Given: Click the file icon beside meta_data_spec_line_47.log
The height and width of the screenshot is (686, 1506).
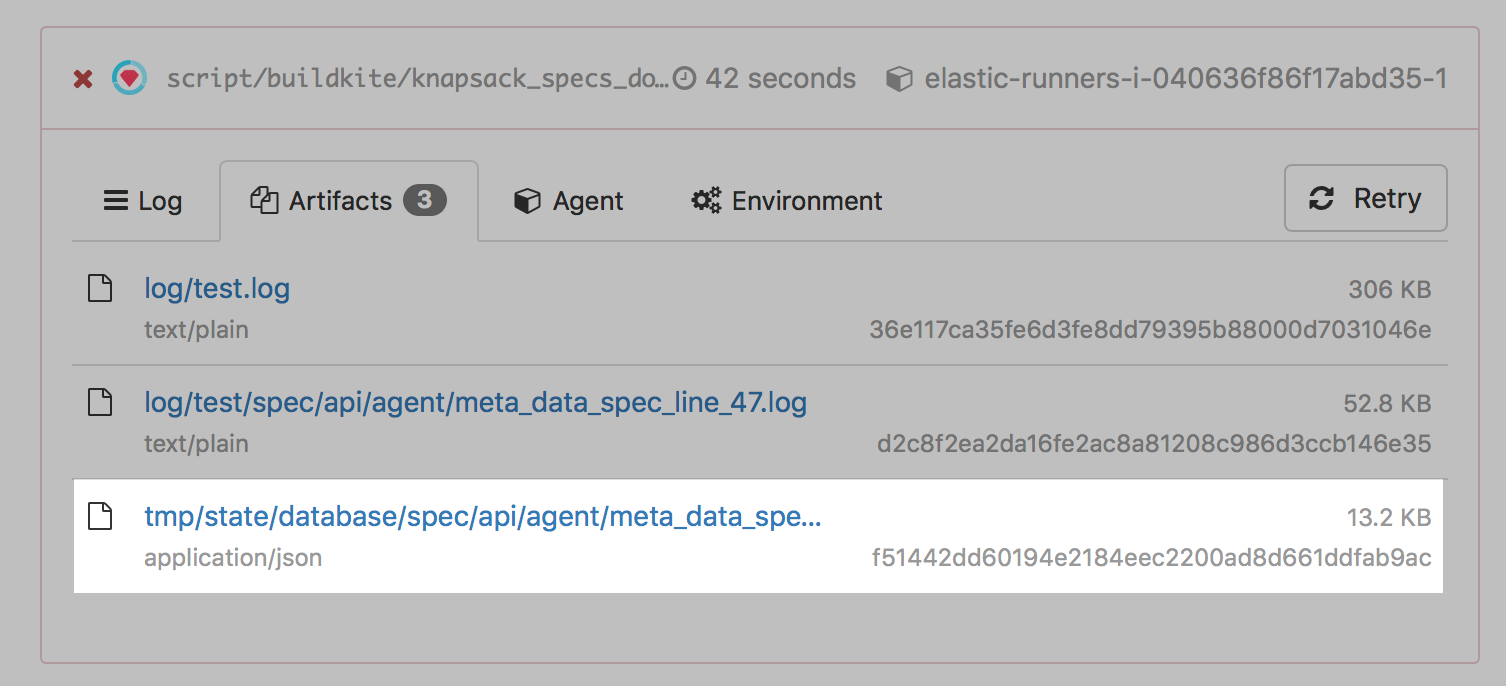Looking at the screenshot, I should click(x=100, y=402).
